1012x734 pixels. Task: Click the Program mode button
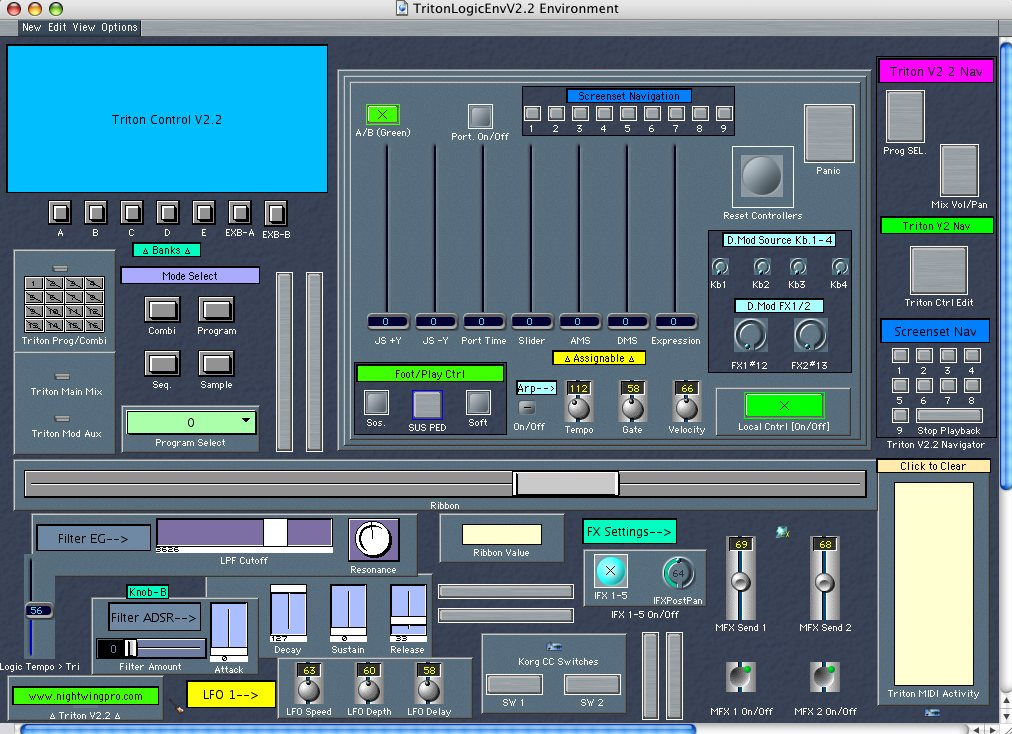coord(216,309)
